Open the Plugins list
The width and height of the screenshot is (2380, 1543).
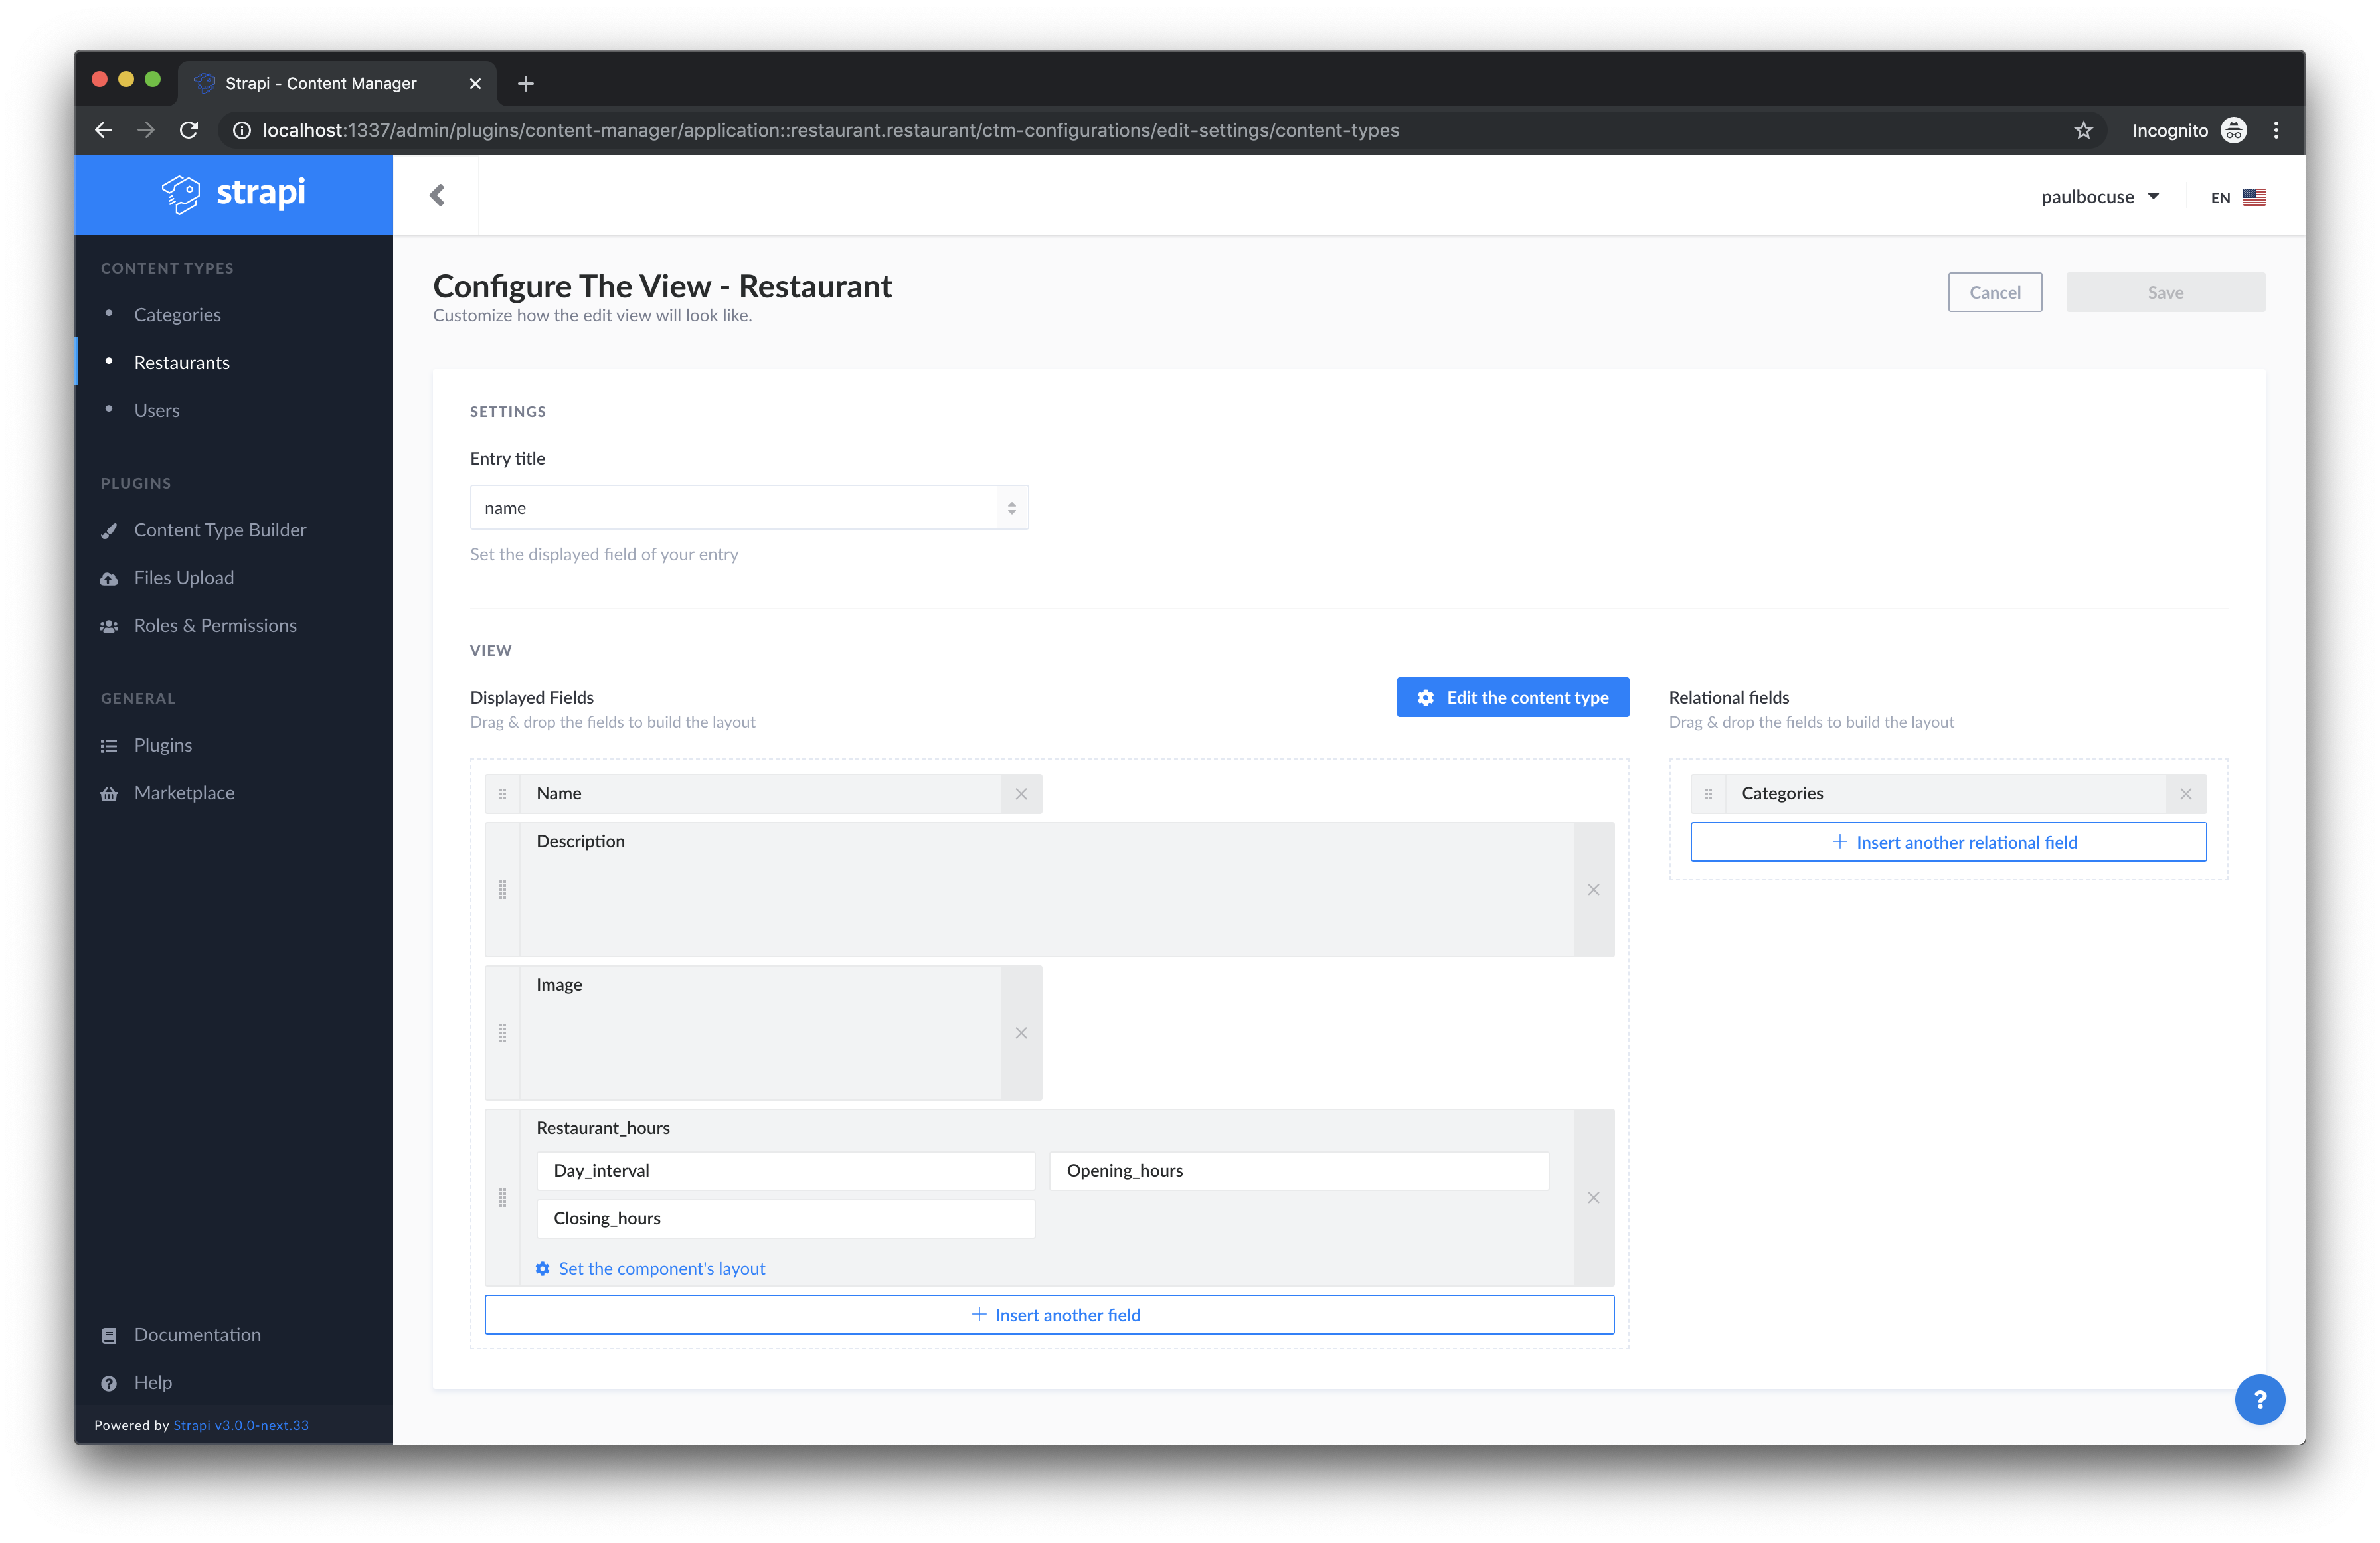(163, 744)
